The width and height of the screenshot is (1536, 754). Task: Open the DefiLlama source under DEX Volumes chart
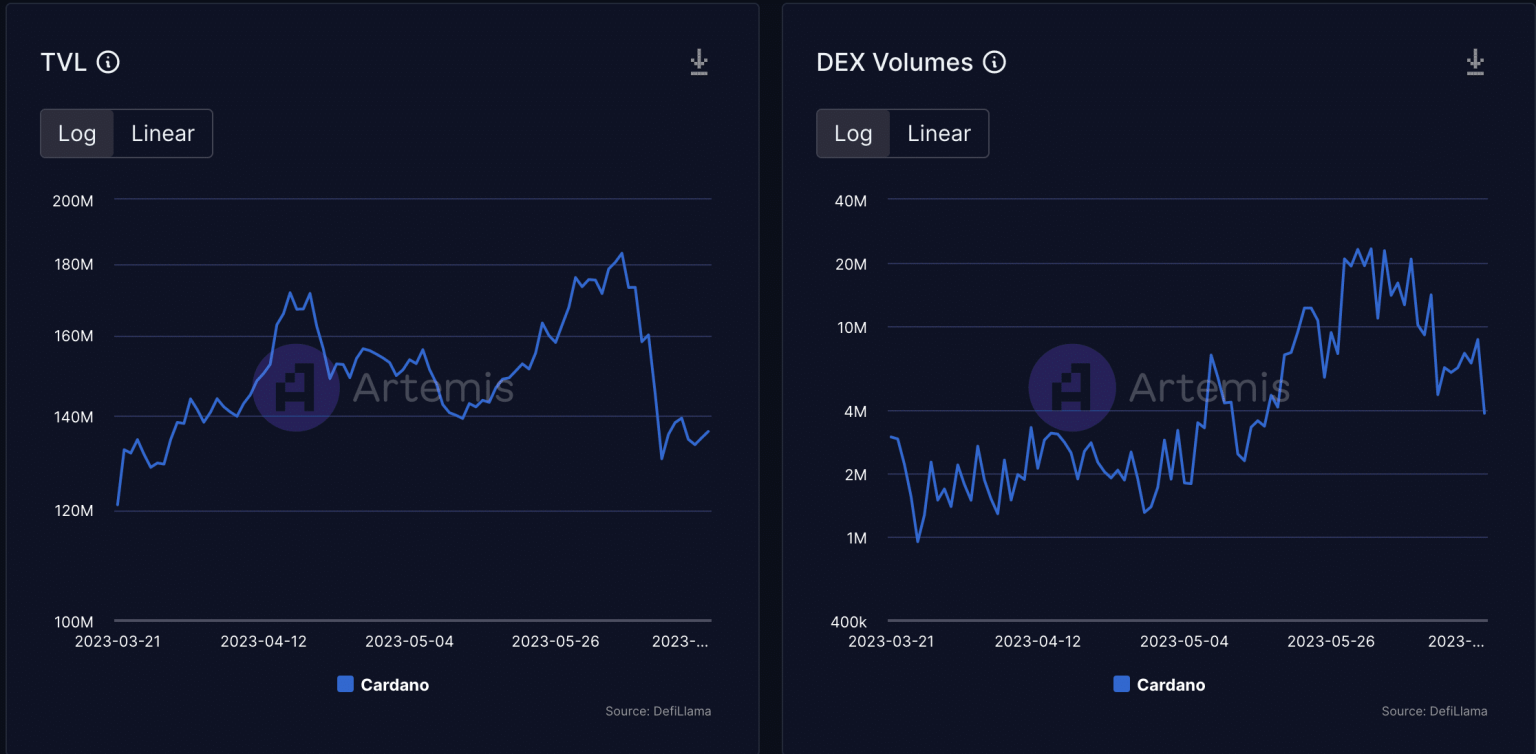tap(1434, 711)
